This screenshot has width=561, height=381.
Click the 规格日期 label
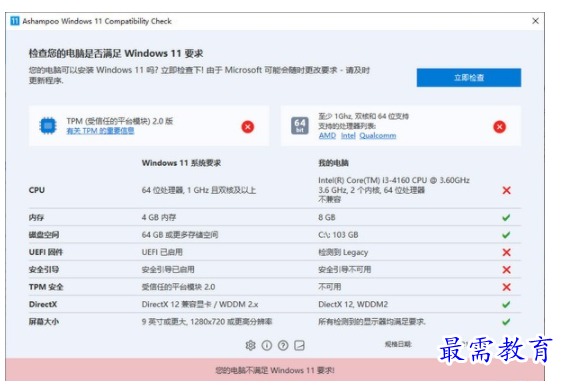[398, 344]
